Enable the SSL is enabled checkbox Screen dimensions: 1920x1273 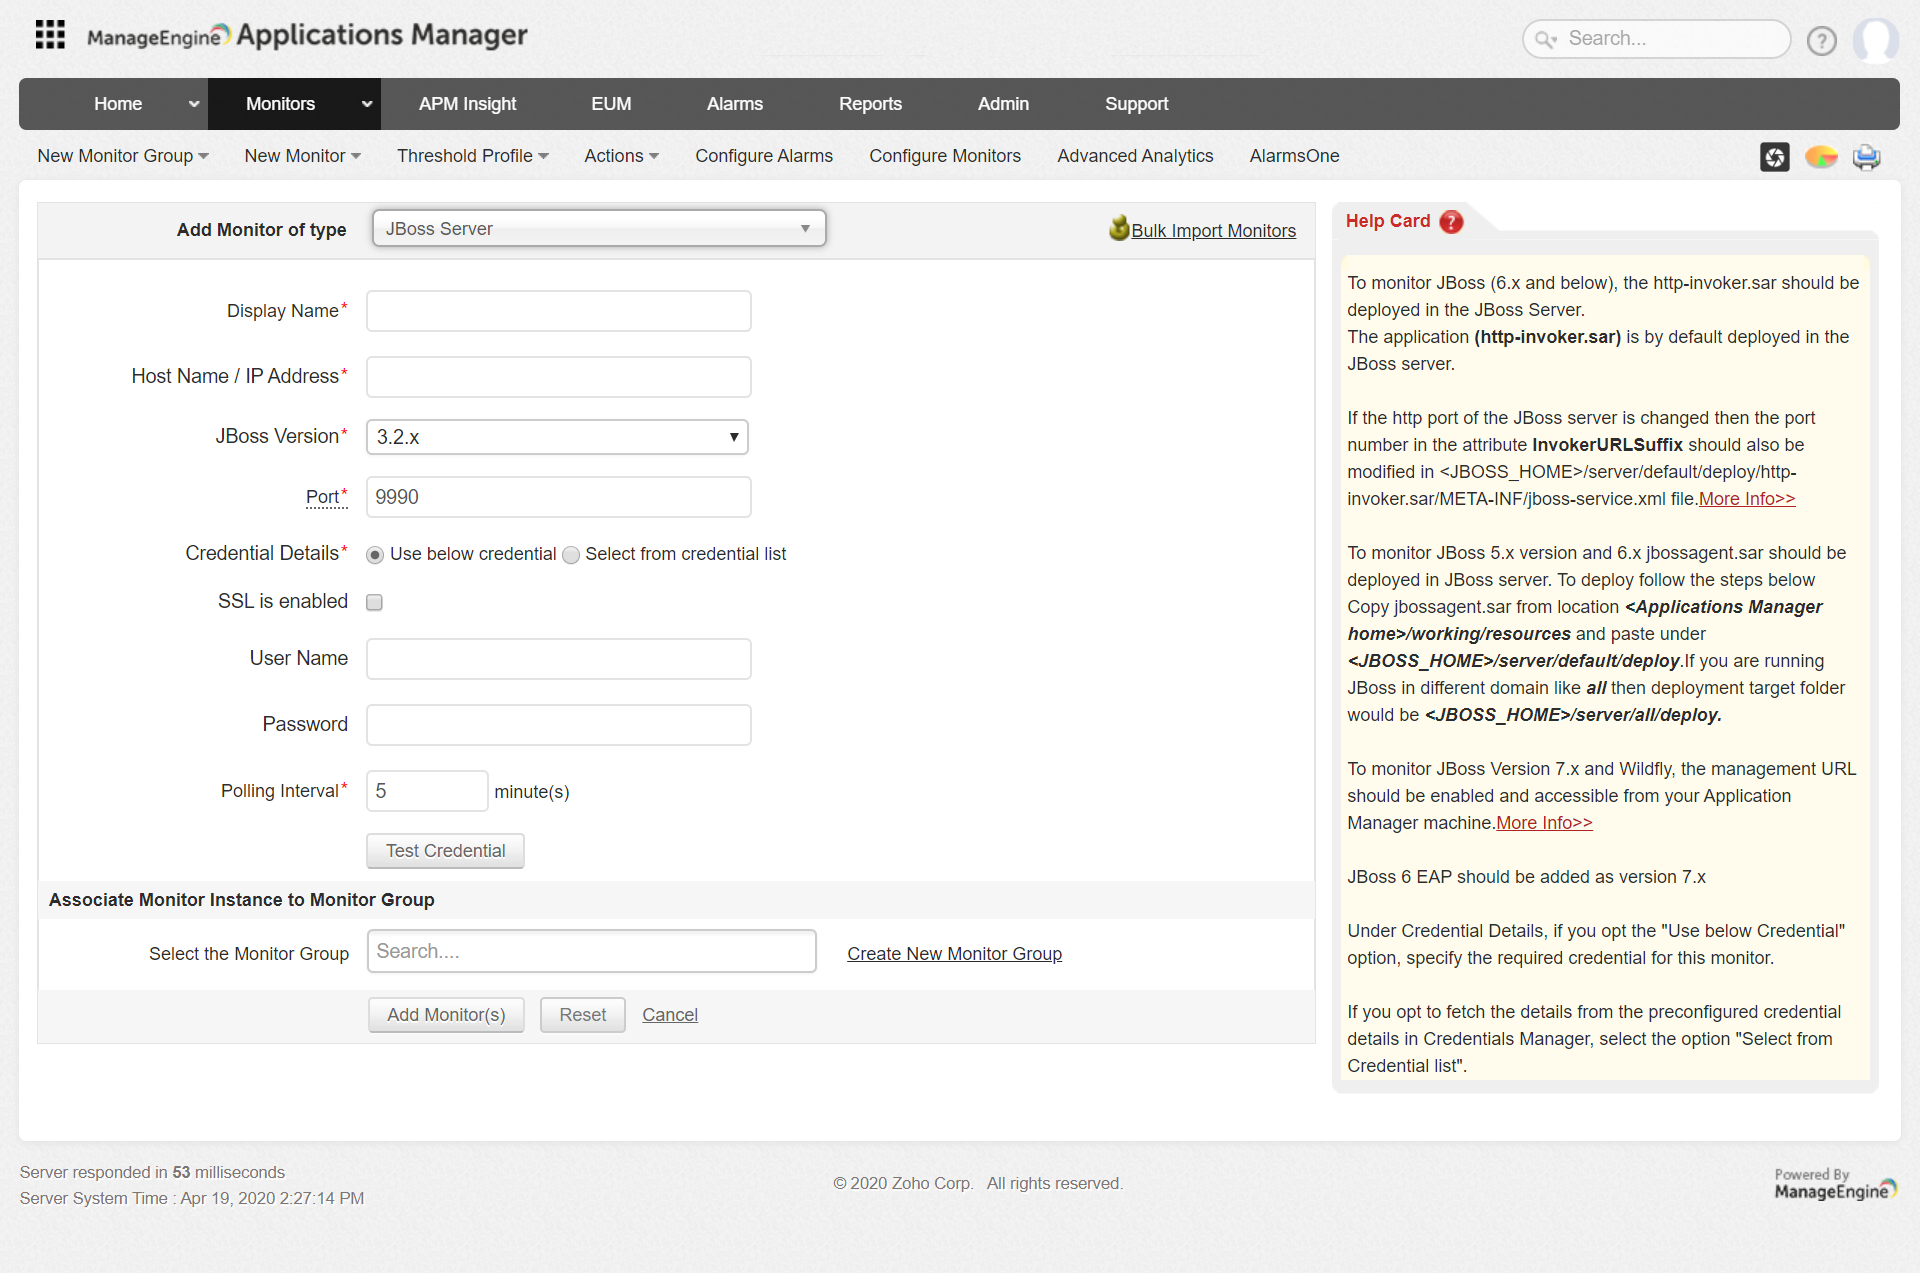click(374, 602)
